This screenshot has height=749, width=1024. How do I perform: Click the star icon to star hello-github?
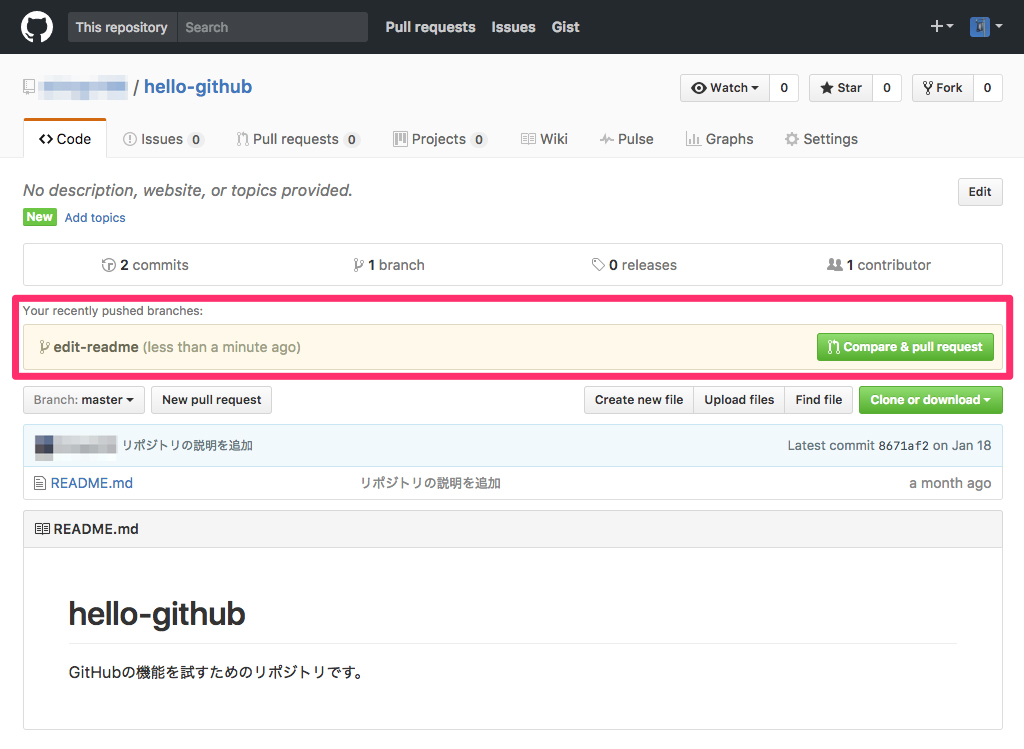click(x=825, y=88)
